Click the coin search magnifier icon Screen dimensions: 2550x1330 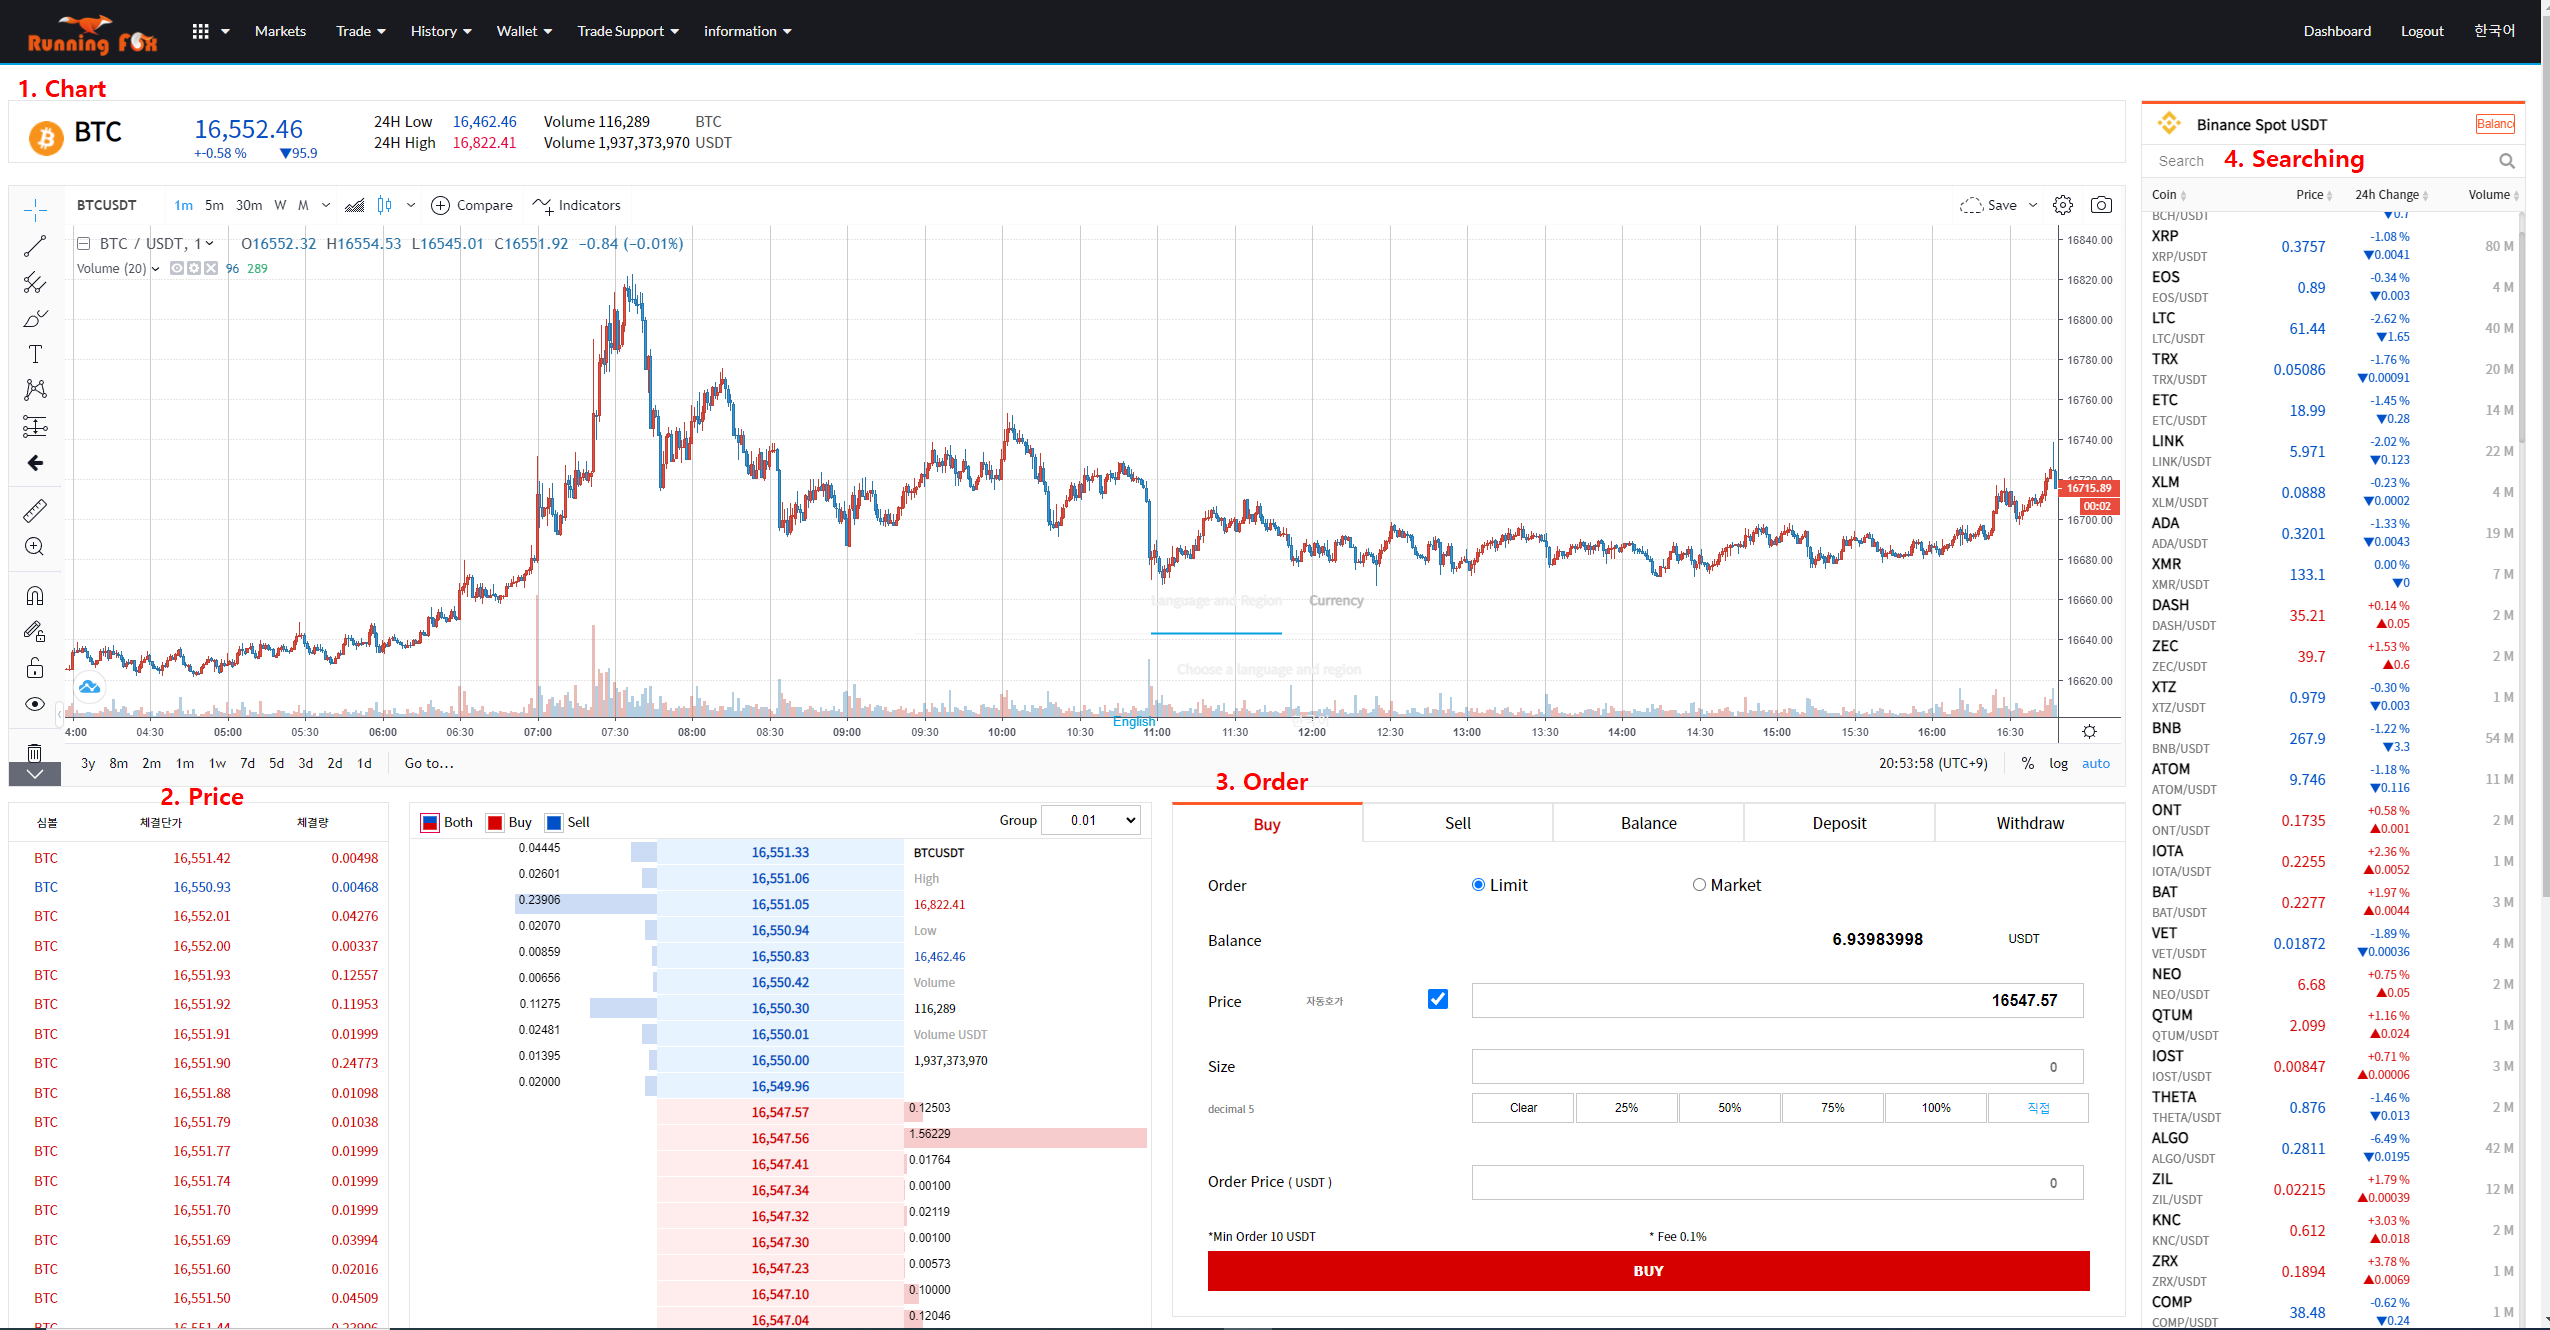pyautogui.click(x=2506, y=161)
